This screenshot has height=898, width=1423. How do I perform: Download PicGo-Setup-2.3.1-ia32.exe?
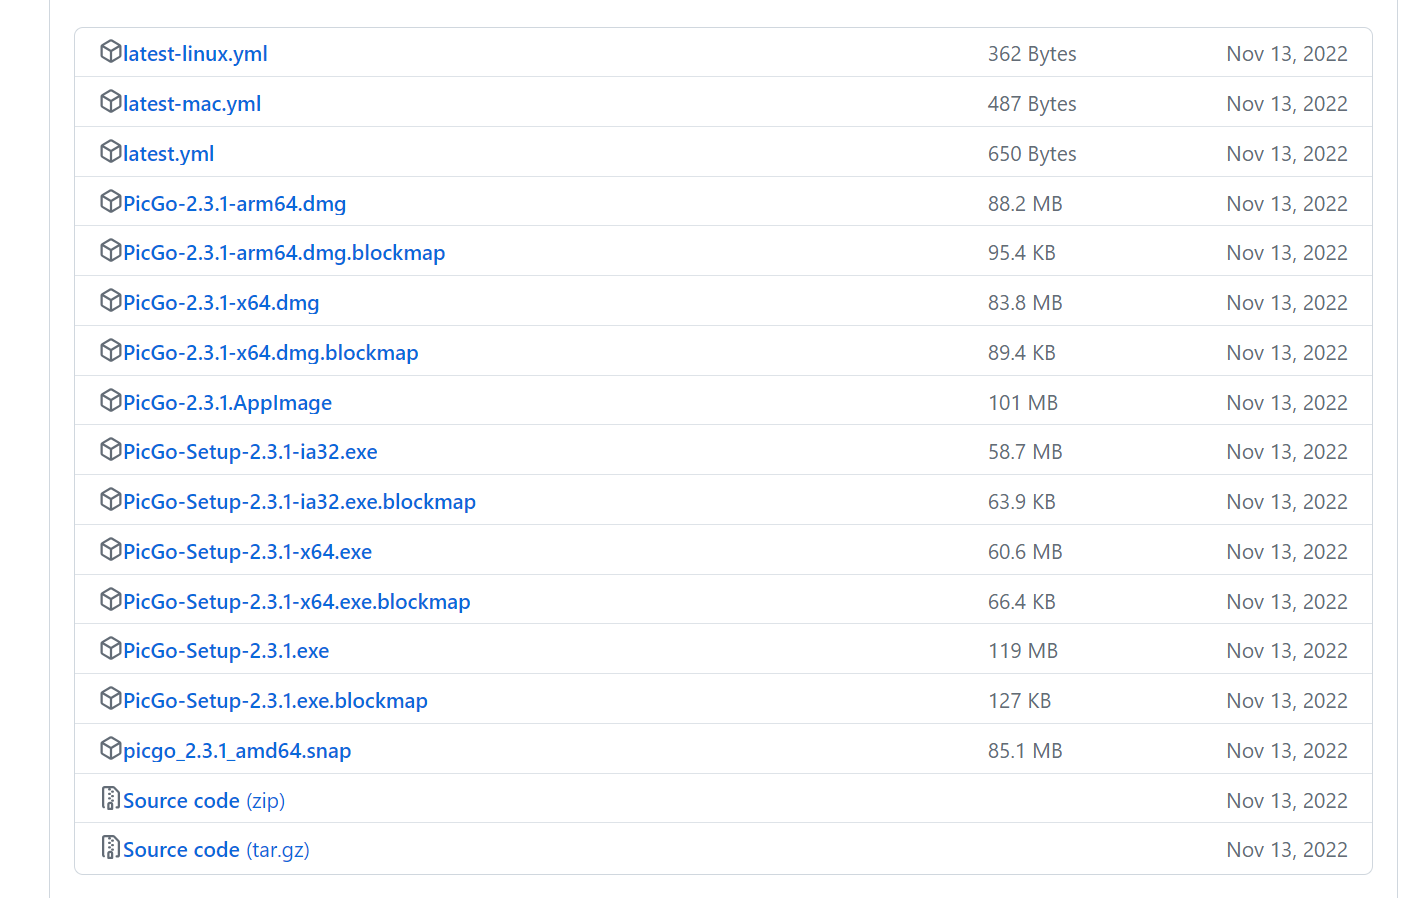click(x=250, y=452)
